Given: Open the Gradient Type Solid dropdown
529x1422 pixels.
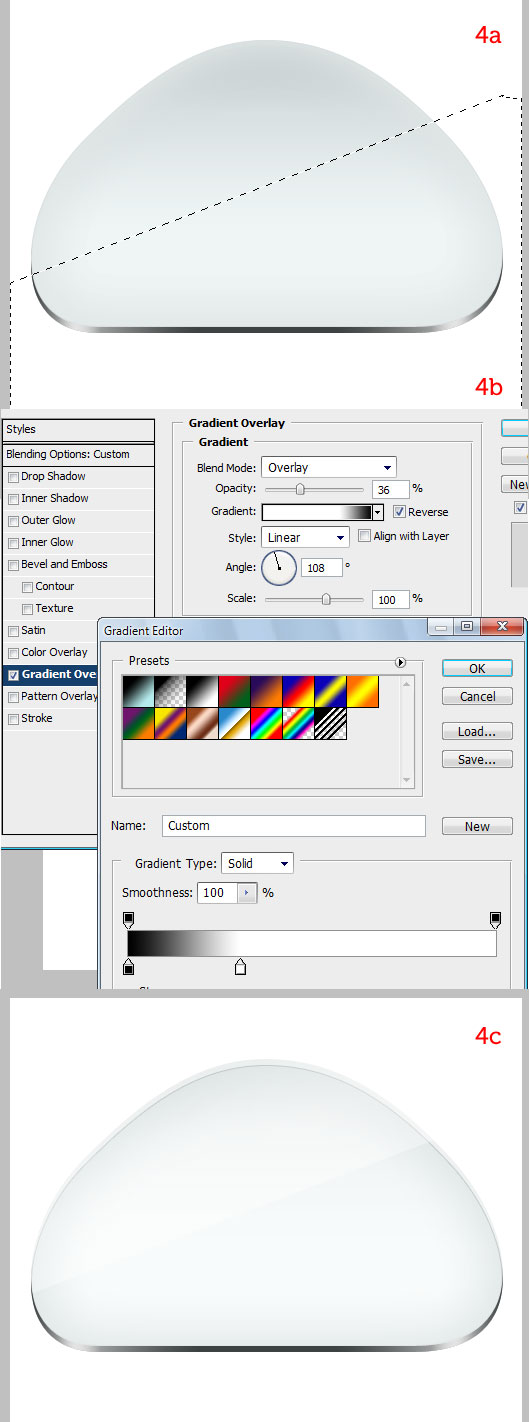Looking at the screenshot, I should (258, 863).
